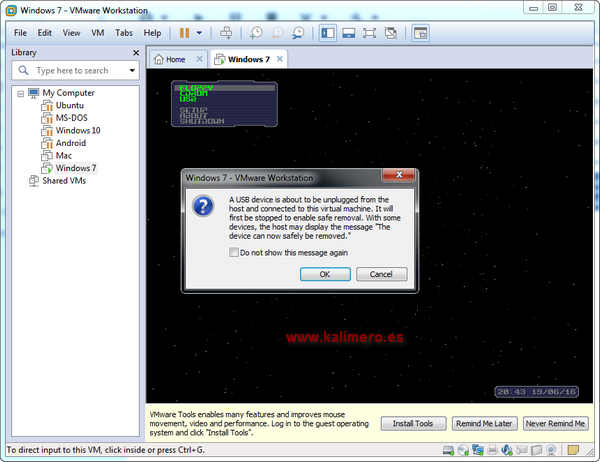The image size is (600, 462).
Task: Click the printer status bar icon
Action: 492,451
